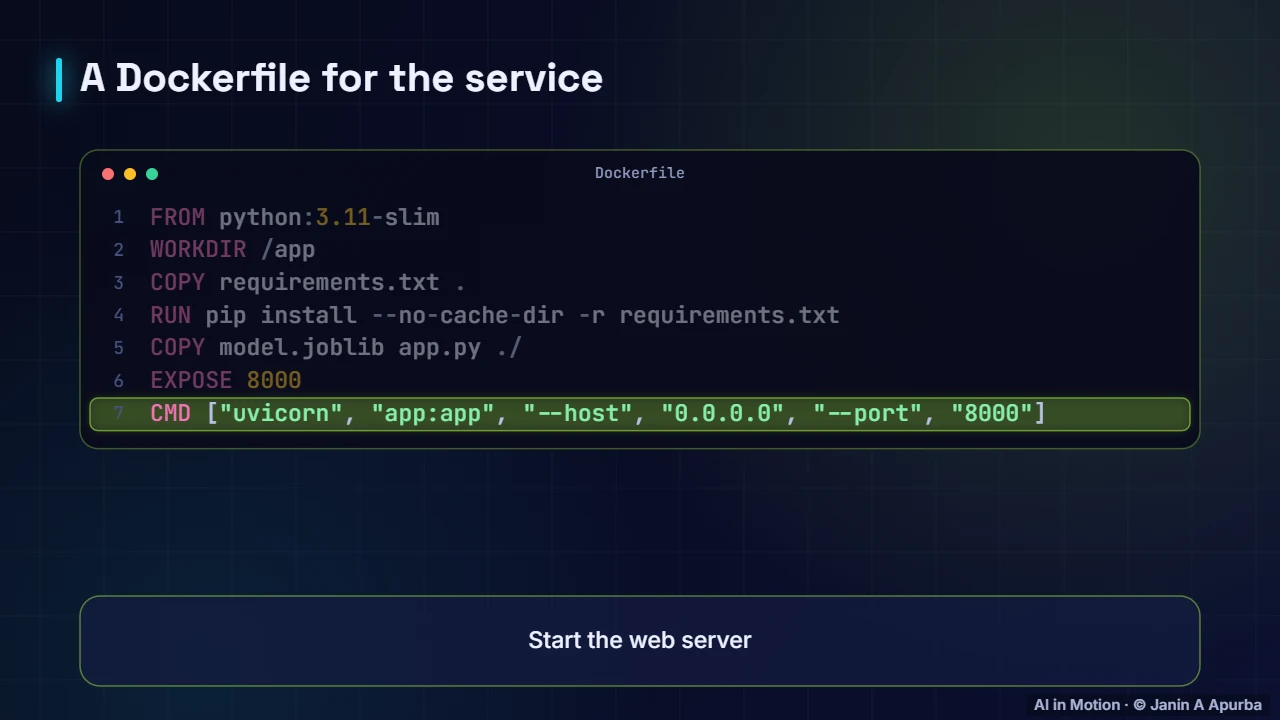The image size is (1280, 720).
Task: Select the "8000" string in the CMD line
Action: [x=991, y=413]
